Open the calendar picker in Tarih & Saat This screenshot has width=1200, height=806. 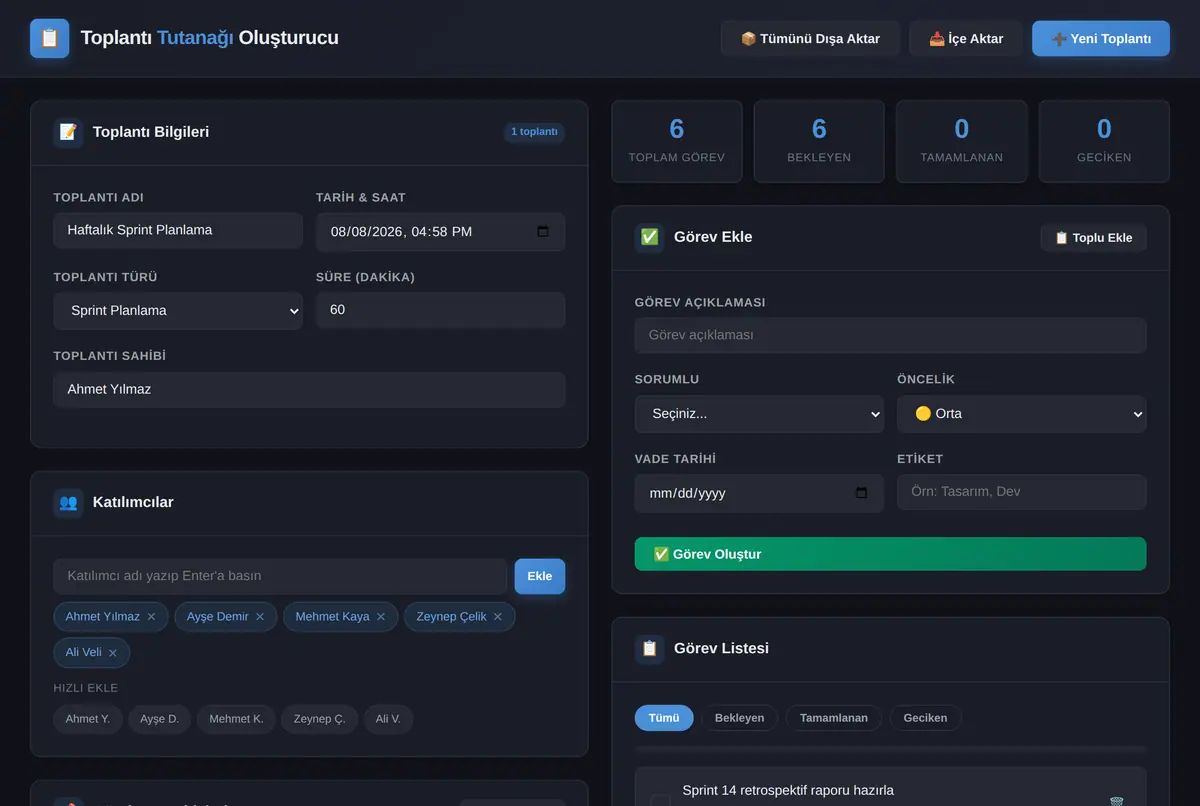click(x=543, y=231)
